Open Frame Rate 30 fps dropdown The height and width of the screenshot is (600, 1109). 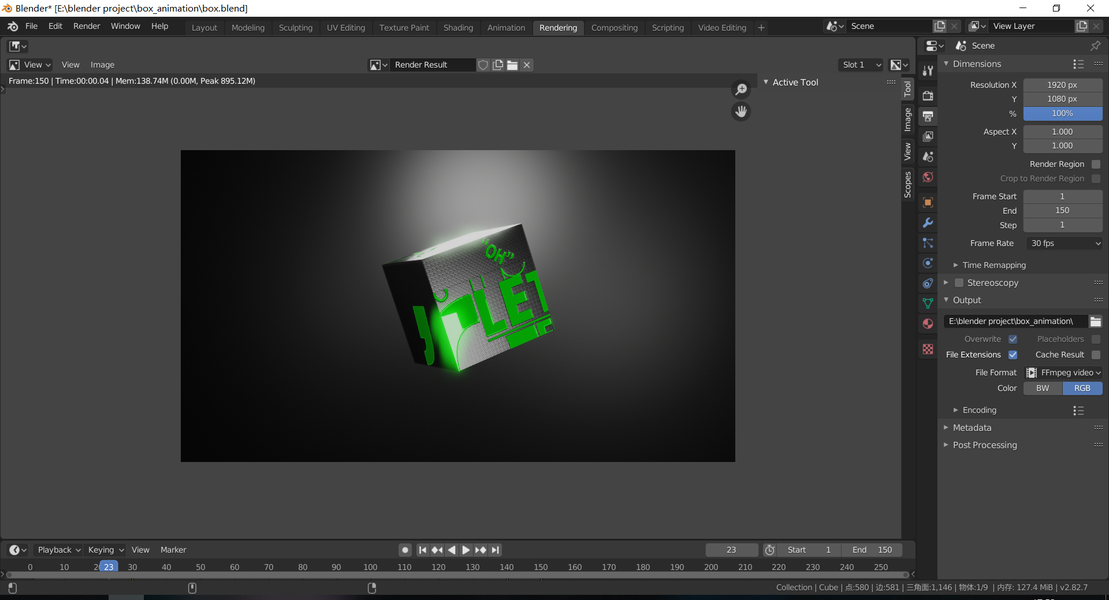[x=1064, y=243]
